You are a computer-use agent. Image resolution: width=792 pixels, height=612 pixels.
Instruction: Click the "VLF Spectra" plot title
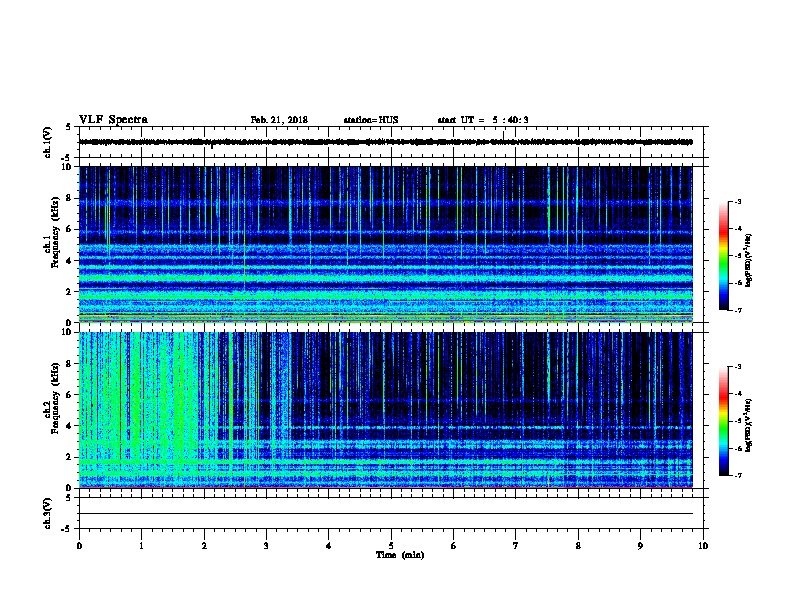tap(113, 120)
